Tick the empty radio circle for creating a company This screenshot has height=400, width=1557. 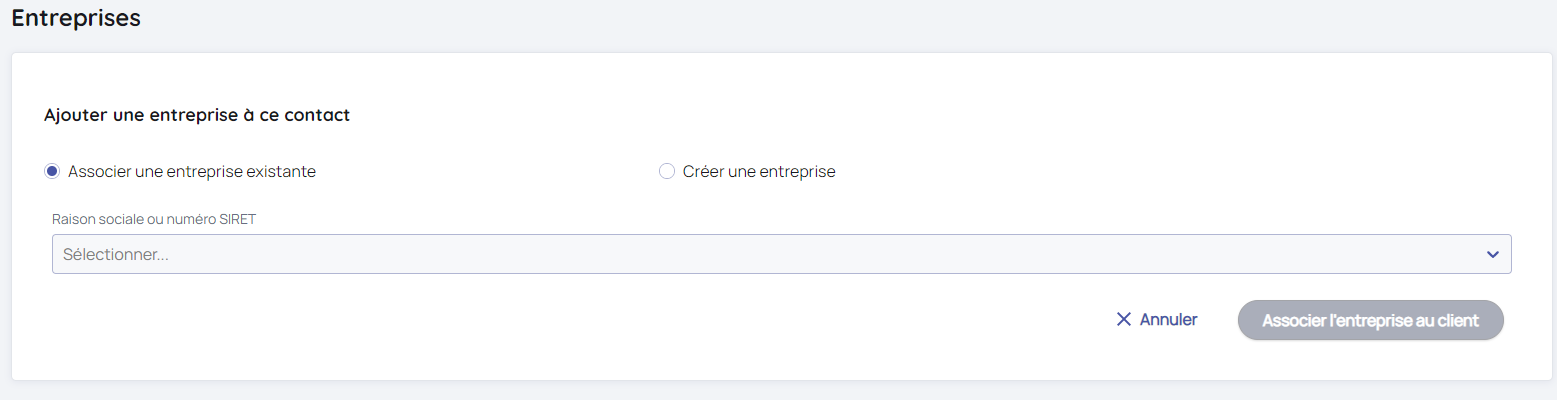click(x=667, y=171)
